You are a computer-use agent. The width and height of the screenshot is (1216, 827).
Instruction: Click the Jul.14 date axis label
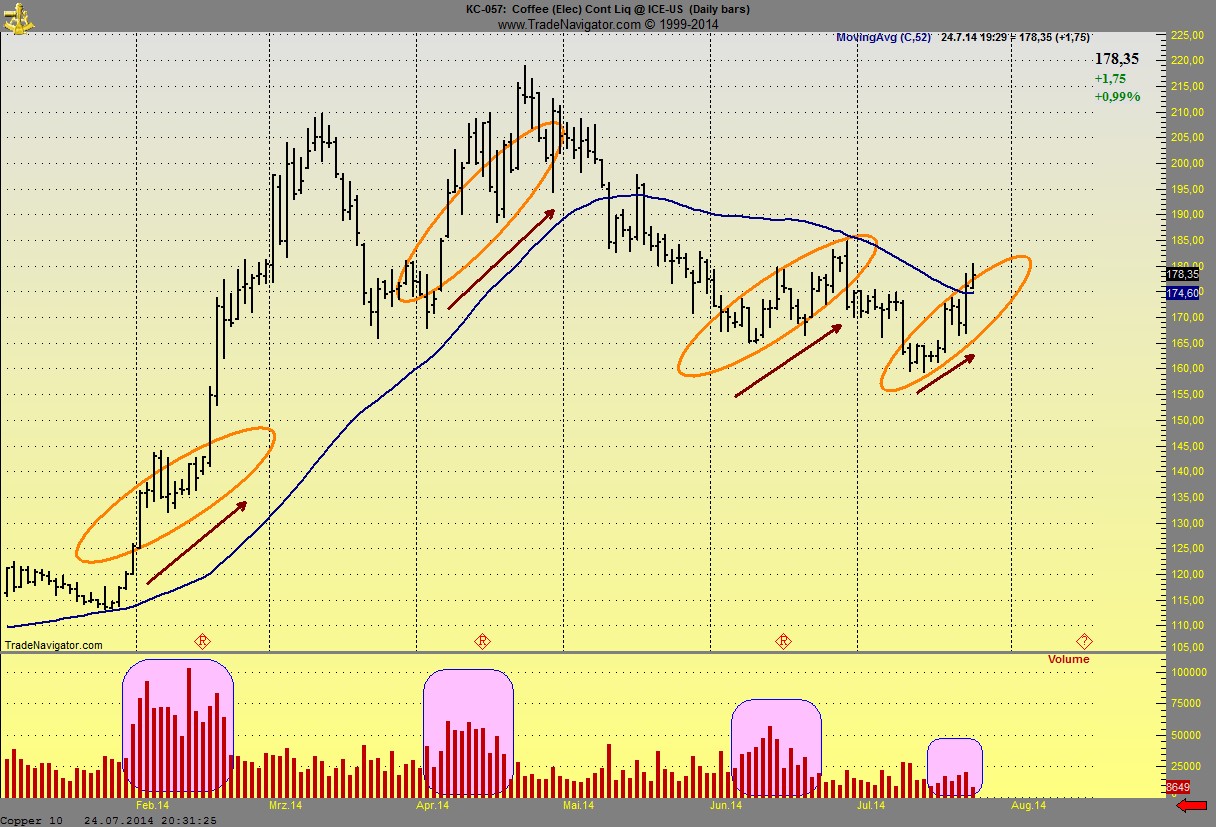click(x=871, y=805)
